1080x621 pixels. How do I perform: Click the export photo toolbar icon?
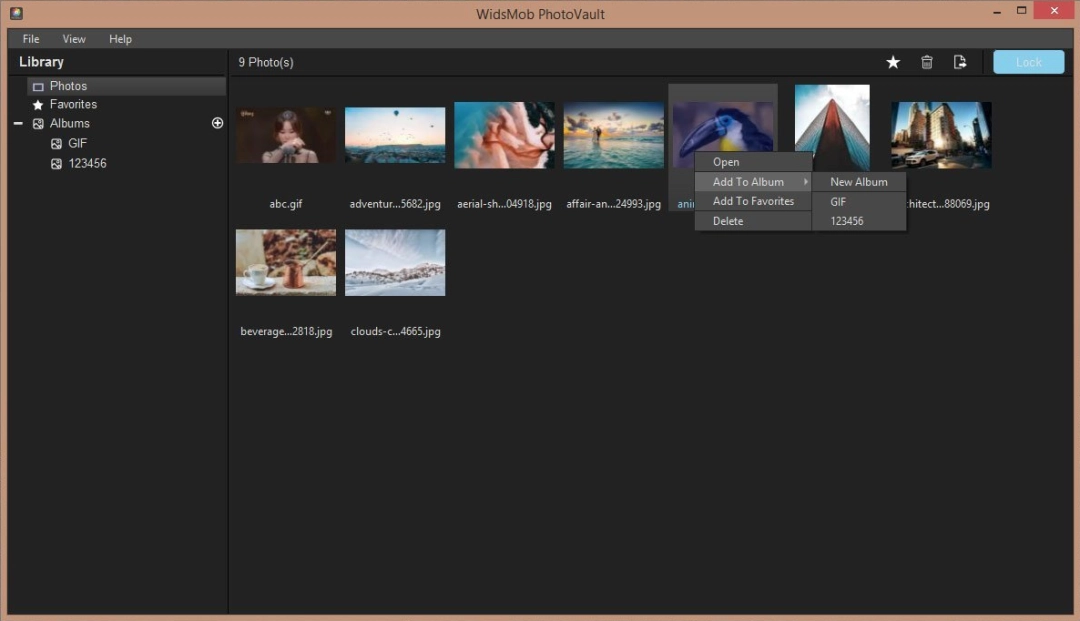click(x=960, y=61)
